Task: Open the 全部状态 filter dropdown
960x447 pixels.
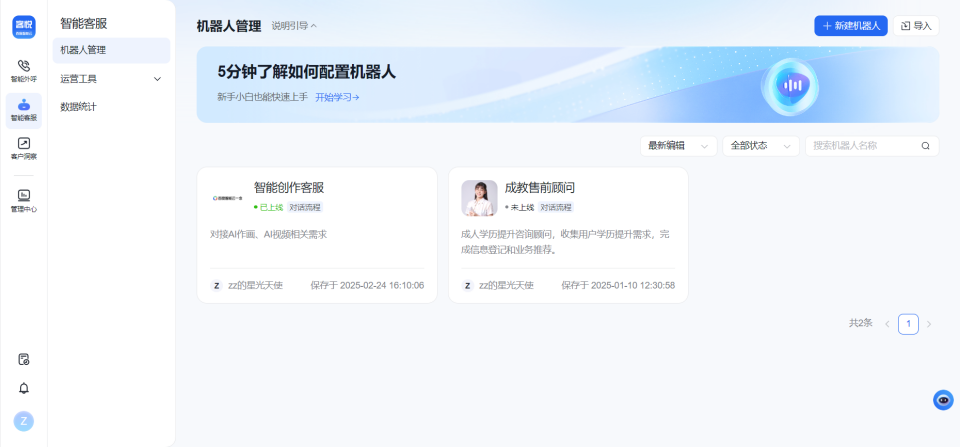Action: (761, 146)
